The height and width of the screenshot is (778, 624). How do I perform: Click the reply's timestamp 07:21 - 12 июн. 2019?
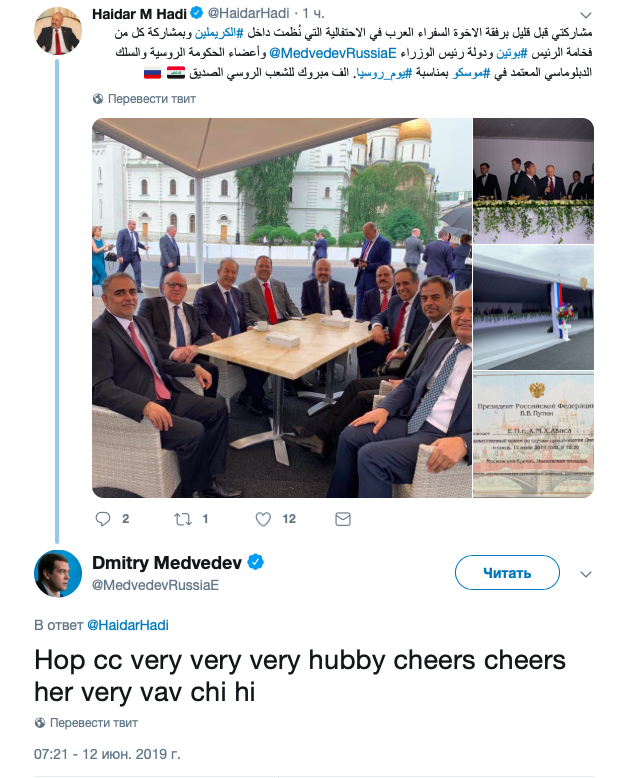107,753
